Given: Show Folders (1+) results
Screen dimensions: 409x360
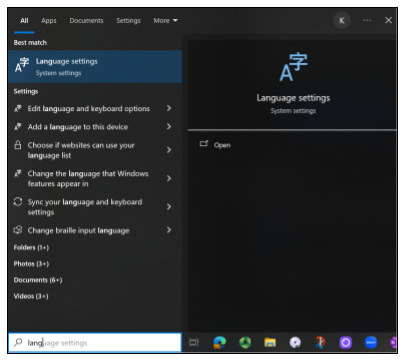Looking at the screenshot, I should click(x=31, y=248).
